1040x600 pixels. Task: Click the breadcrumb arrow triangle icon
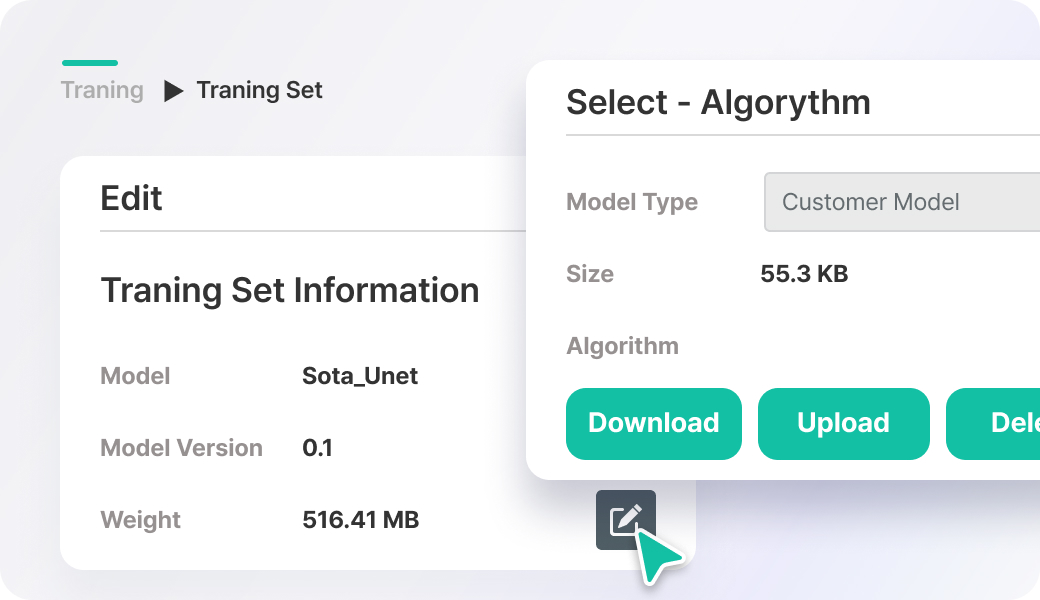174,91
